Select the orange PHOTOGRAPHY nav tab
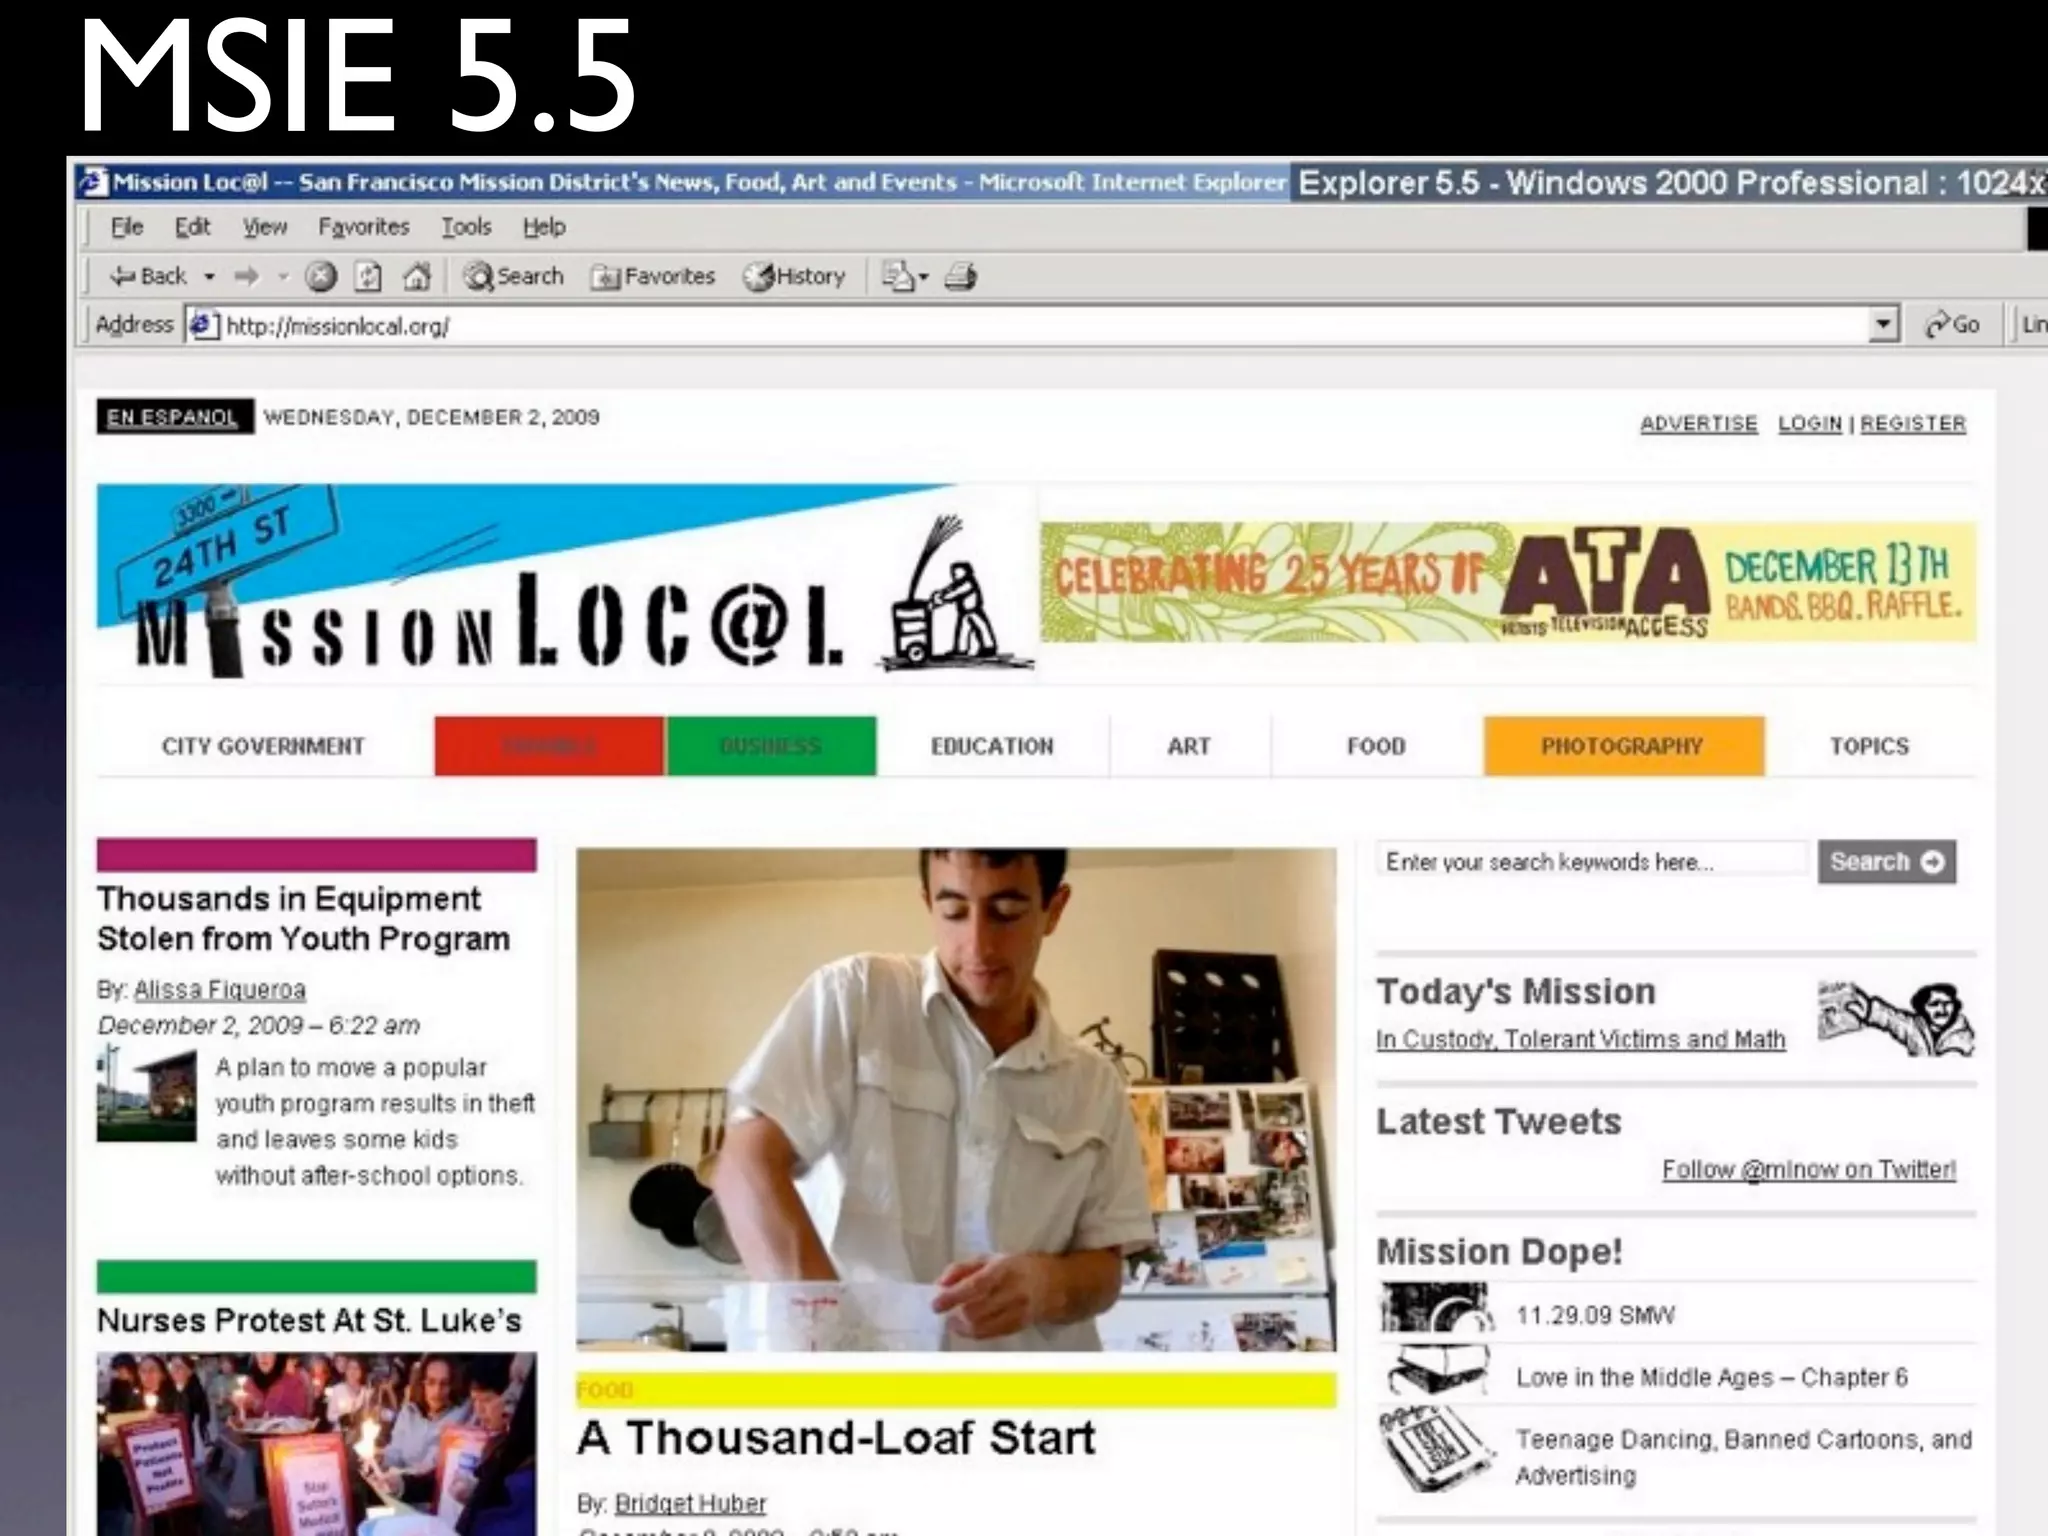Screen dimensions: 2048x1536 1623,746
